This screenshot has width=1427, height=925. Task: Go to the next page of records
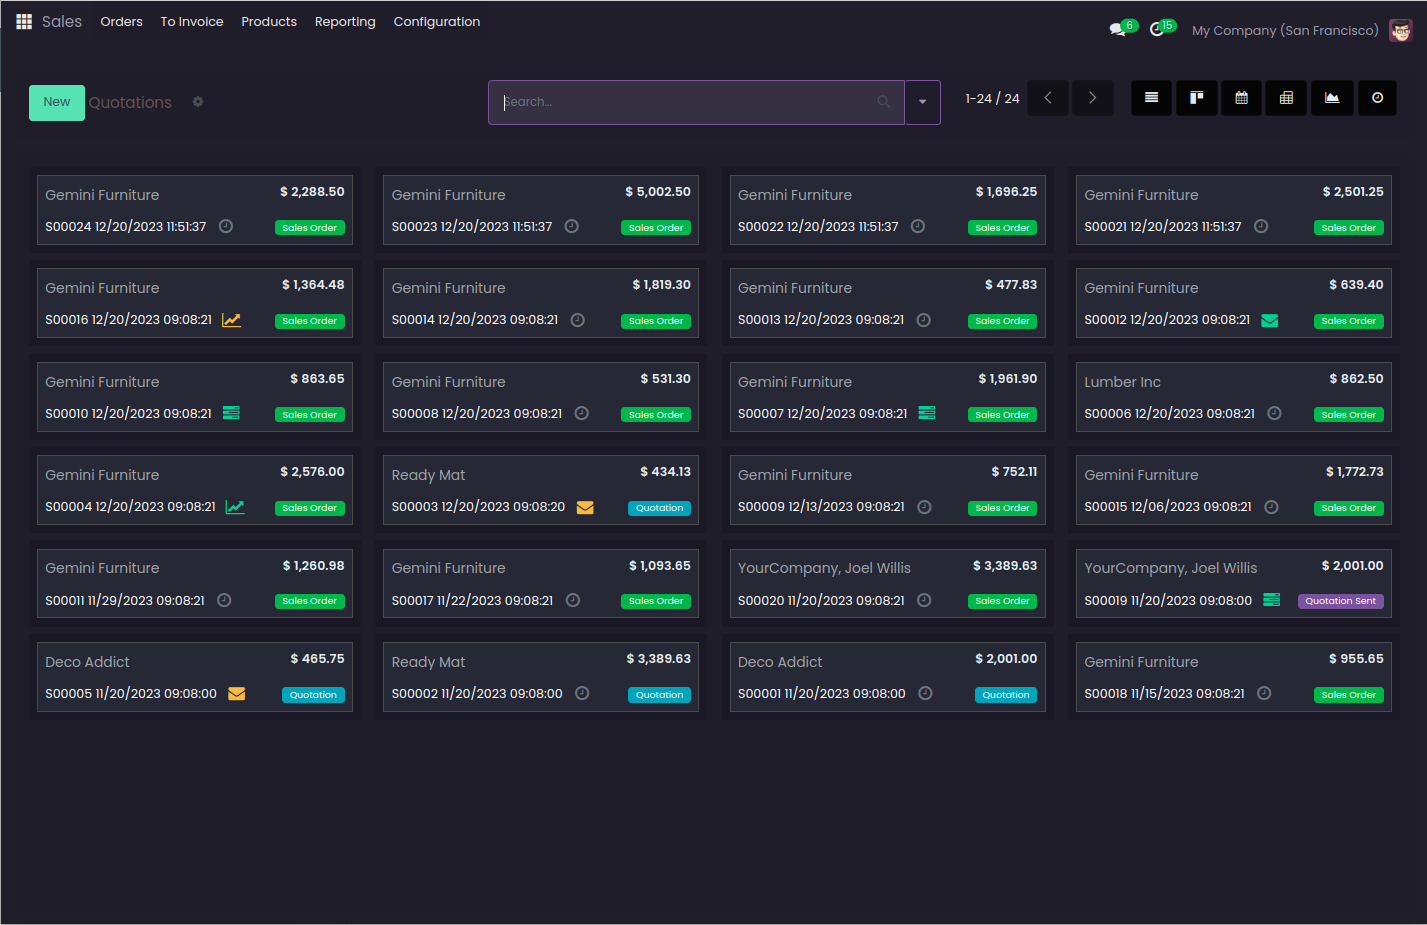click(1092, 98)
